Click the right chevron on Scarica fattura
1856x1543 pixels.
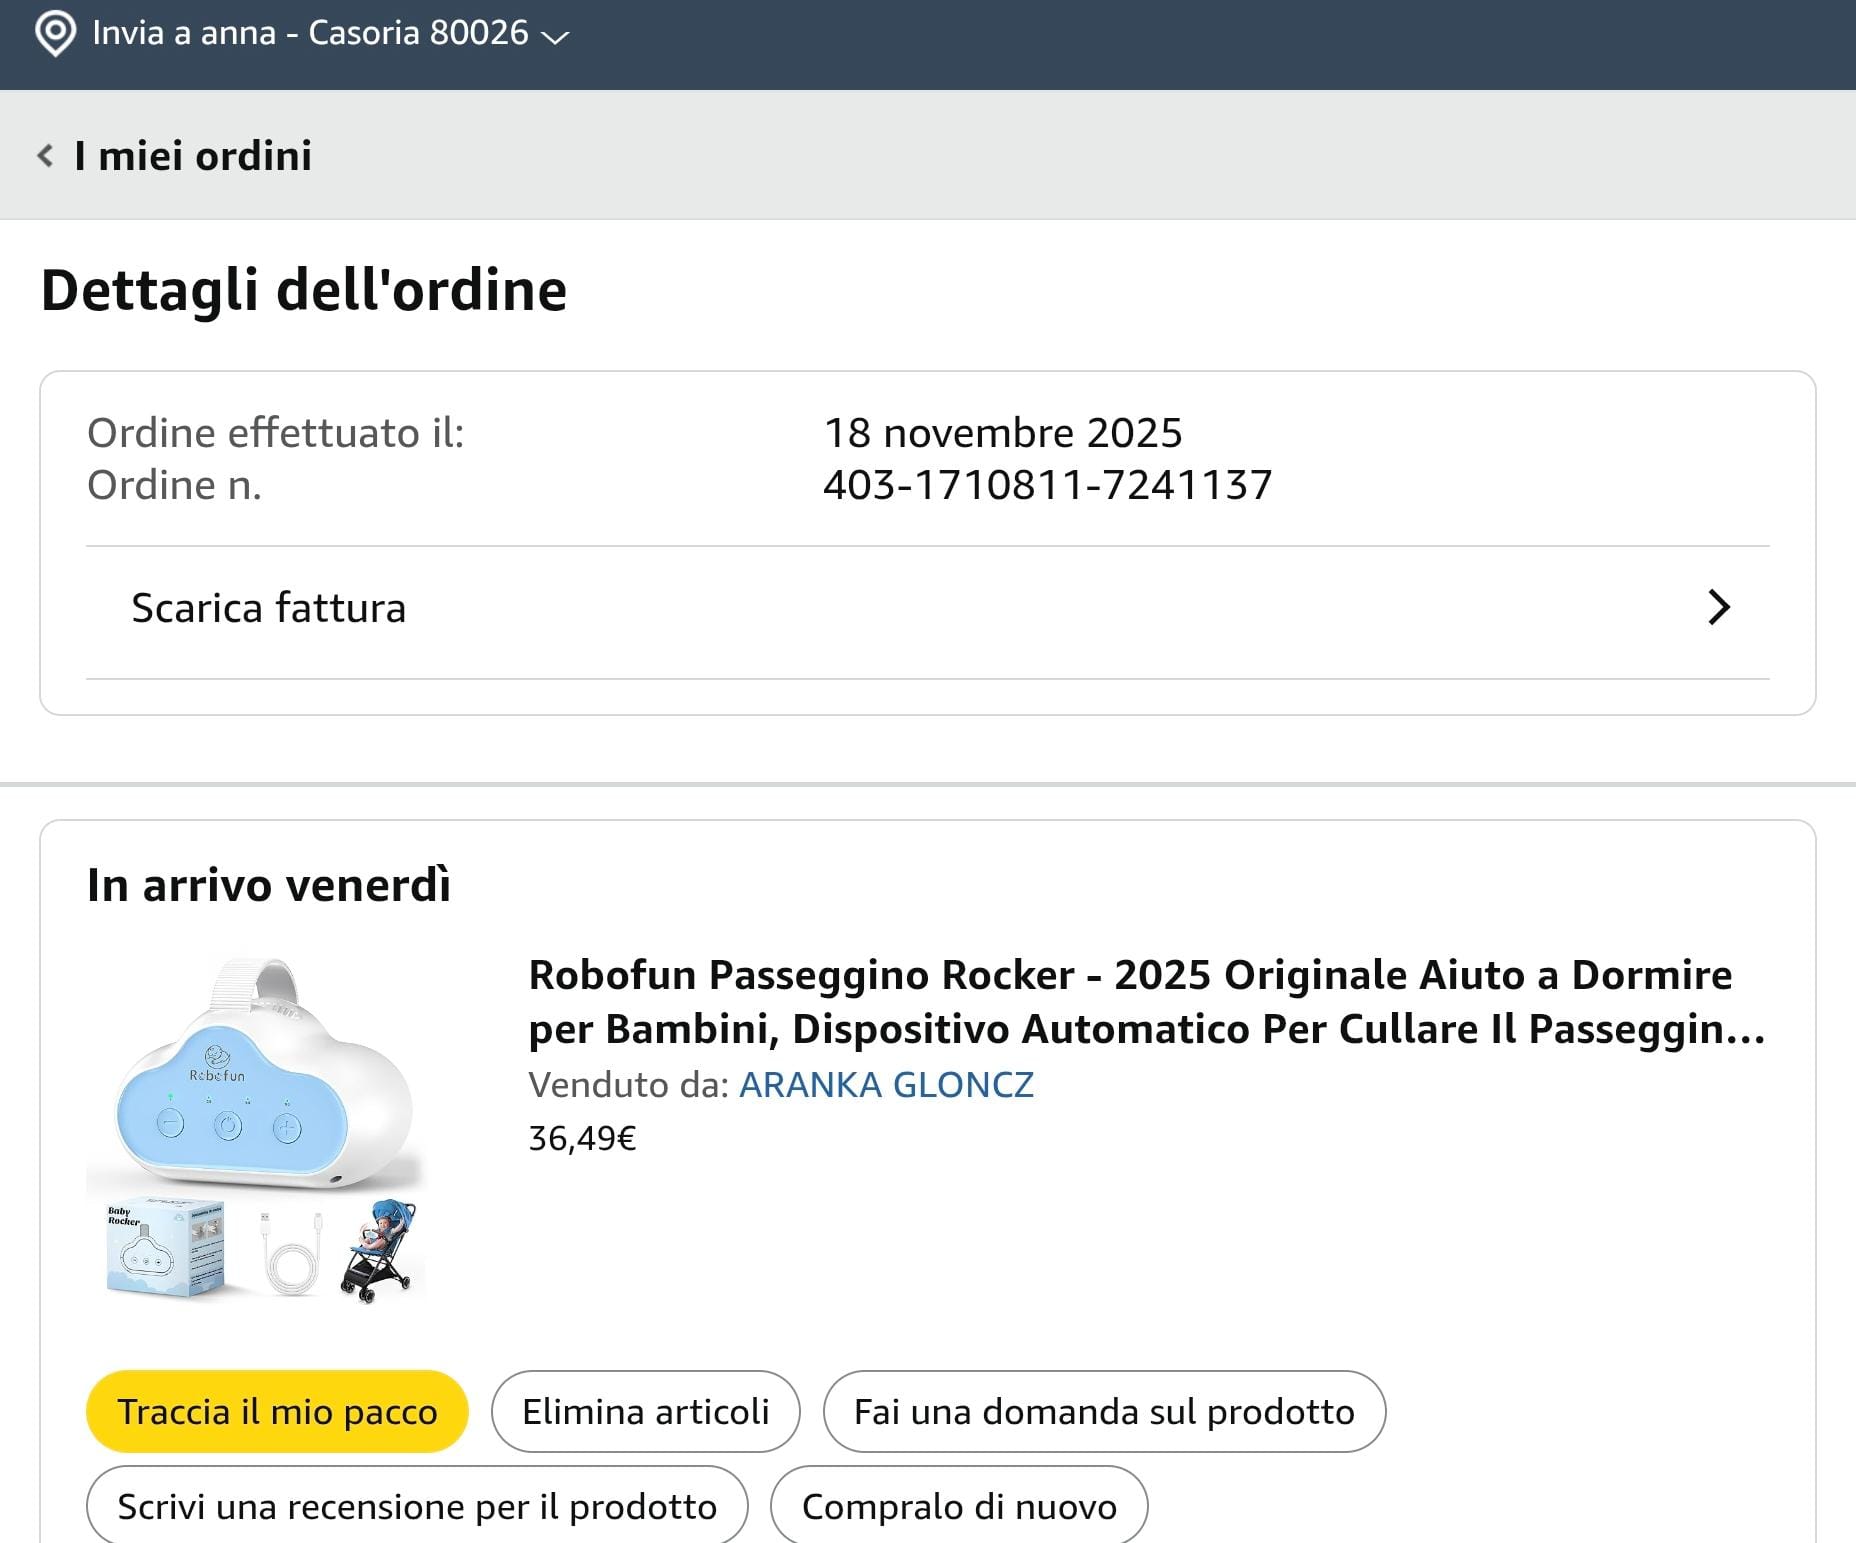(x=1718, y=608)
